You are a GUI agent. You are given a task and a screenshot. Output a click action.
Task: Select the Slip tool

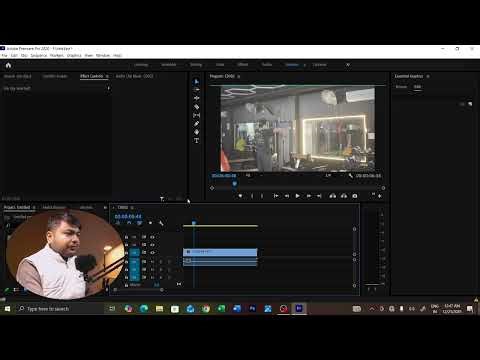197,115
